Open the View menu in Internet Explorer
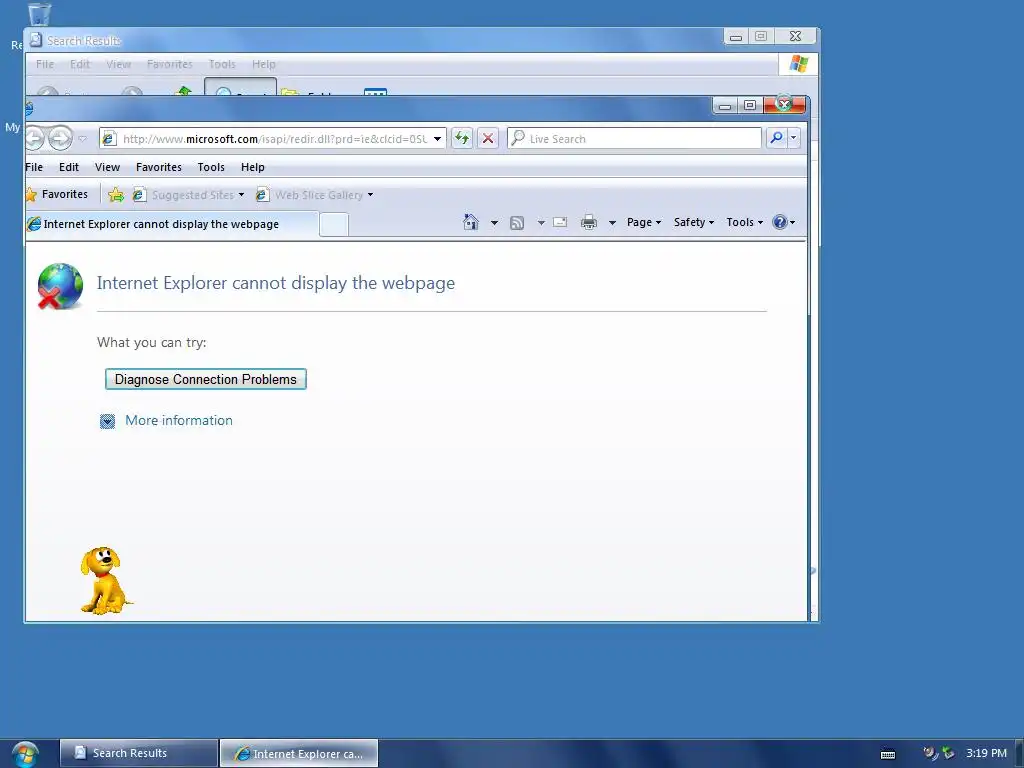Viewport: 1024px width, 768px height. tap(107, 167)
